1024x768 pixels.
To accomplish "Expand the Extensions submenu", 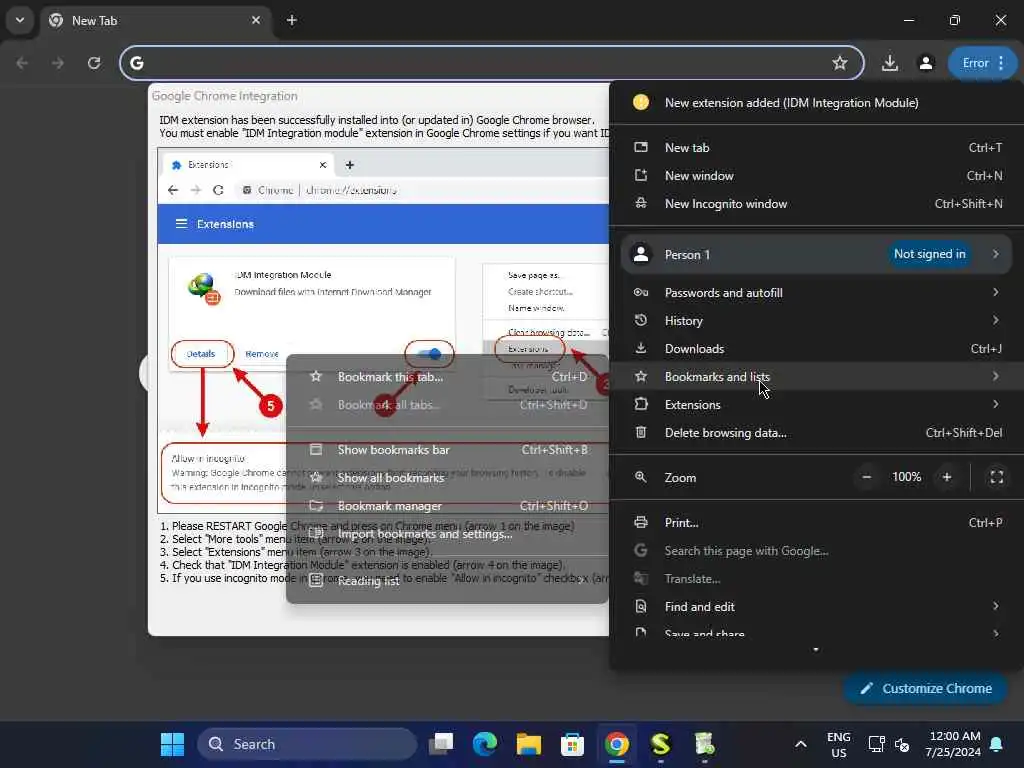I will [816, 405].
